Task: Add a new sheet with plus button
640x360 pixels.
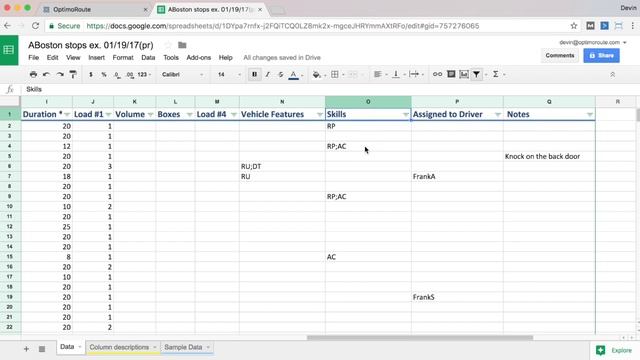Action: (26, 349)
